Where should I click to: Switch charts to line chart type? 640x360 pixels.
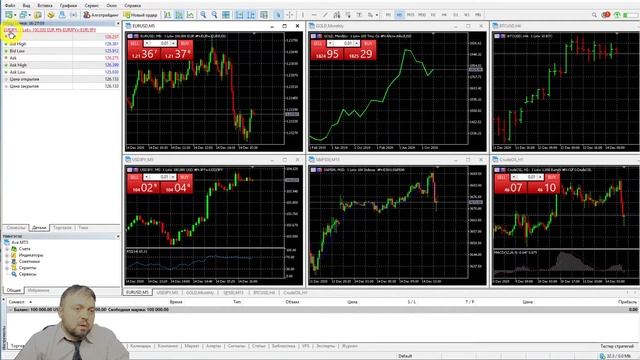(190, 15)
